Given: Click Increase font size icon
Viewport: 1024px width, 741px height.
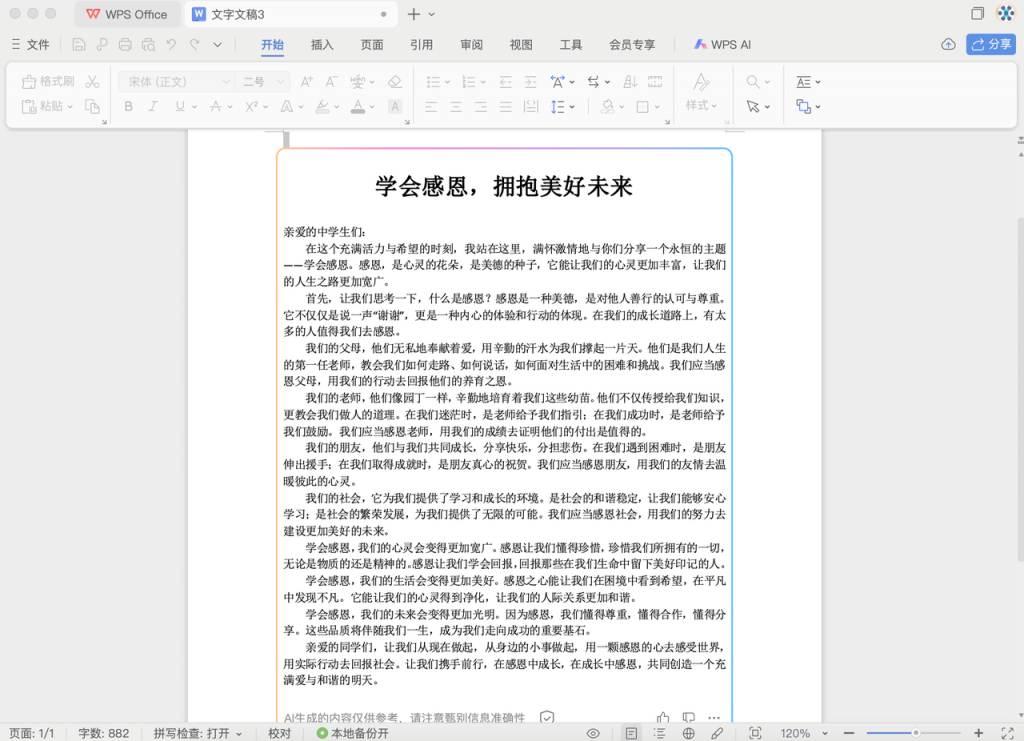Looking at the screenshot, I should pyautogui.click(x=306, y=82).
